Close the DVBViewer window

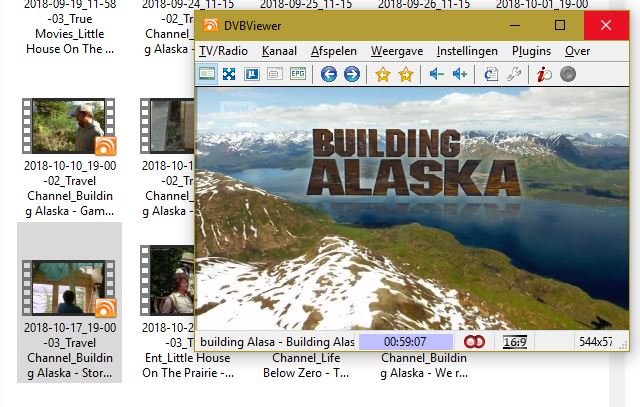(606, 25)
